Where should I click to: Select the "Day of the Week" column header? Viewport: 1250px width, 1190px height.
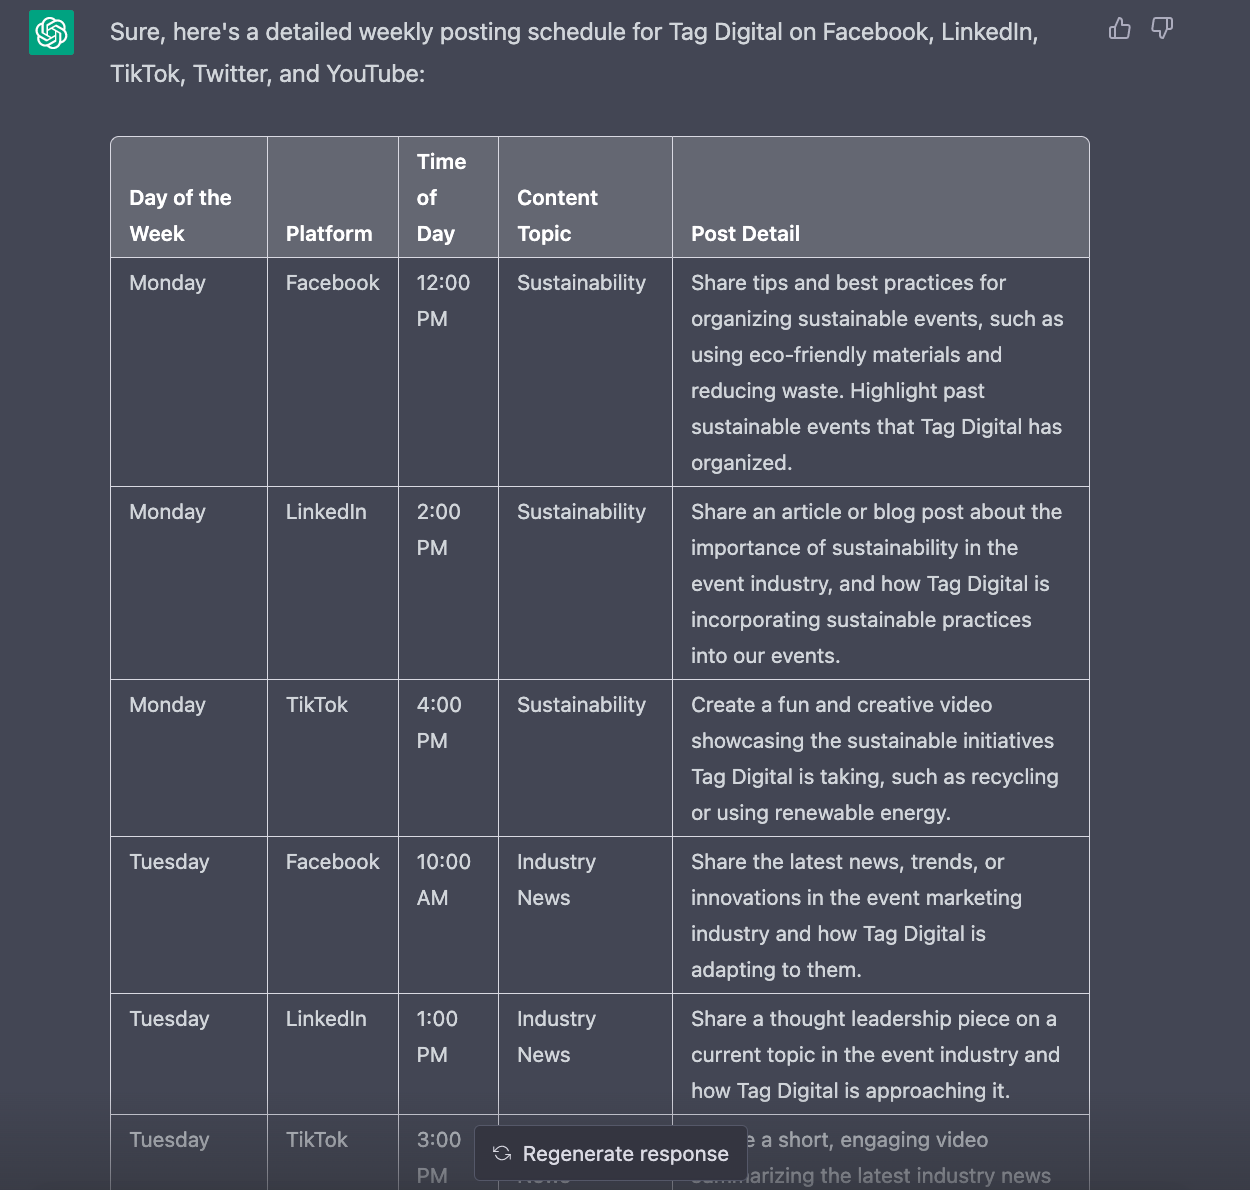[x=180, y=215]
